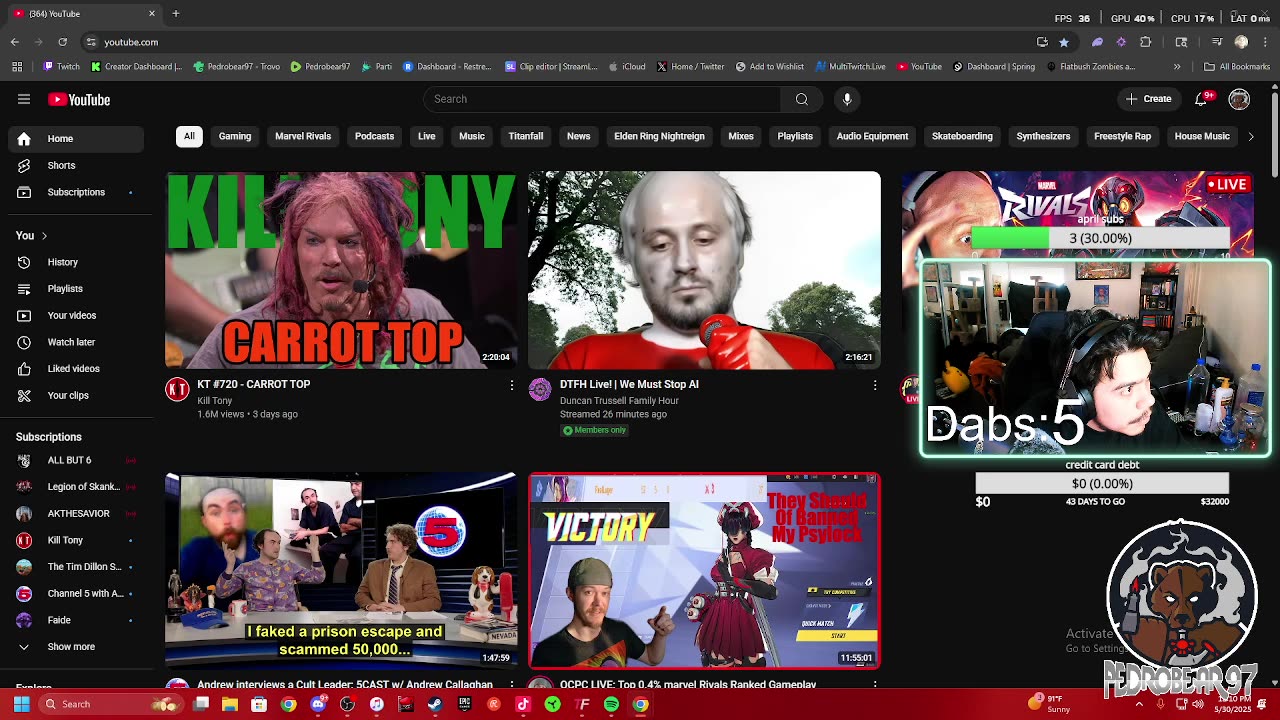Image resolution: width=1280 pixels, height=720 pixels.
Task: Select the All filter chip
Action: click(189, 136)
